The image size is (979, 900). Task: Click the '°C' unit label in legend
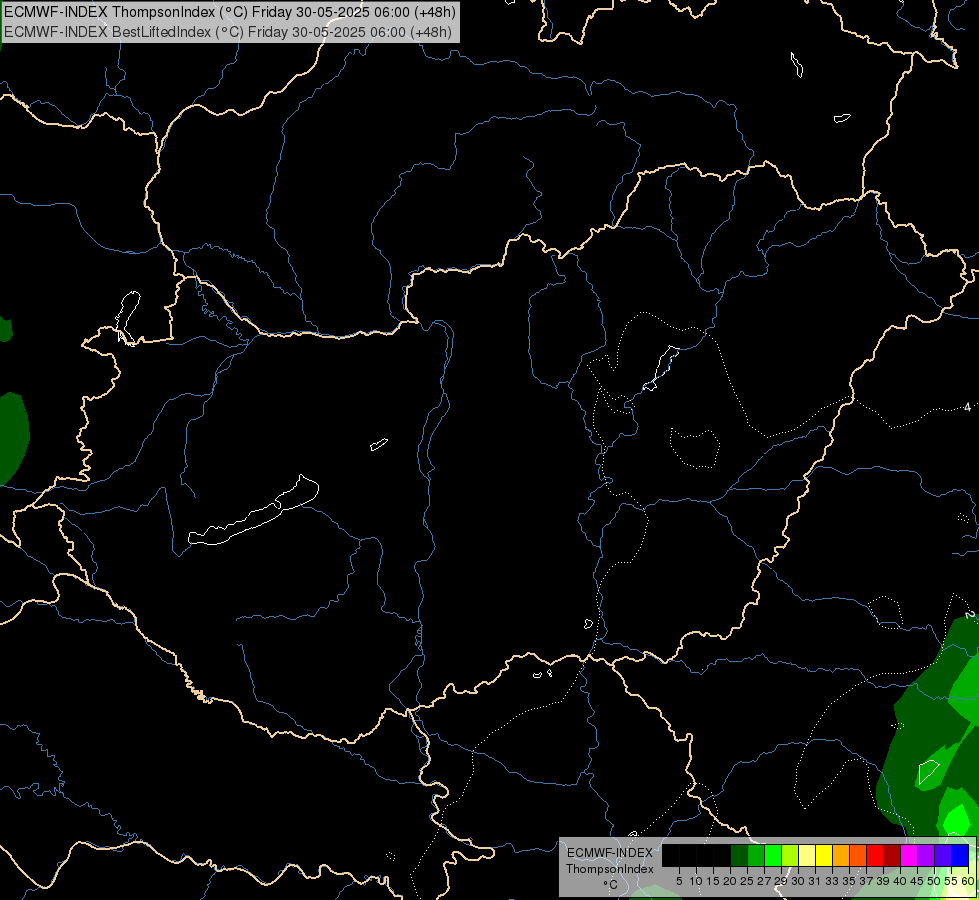611,885
